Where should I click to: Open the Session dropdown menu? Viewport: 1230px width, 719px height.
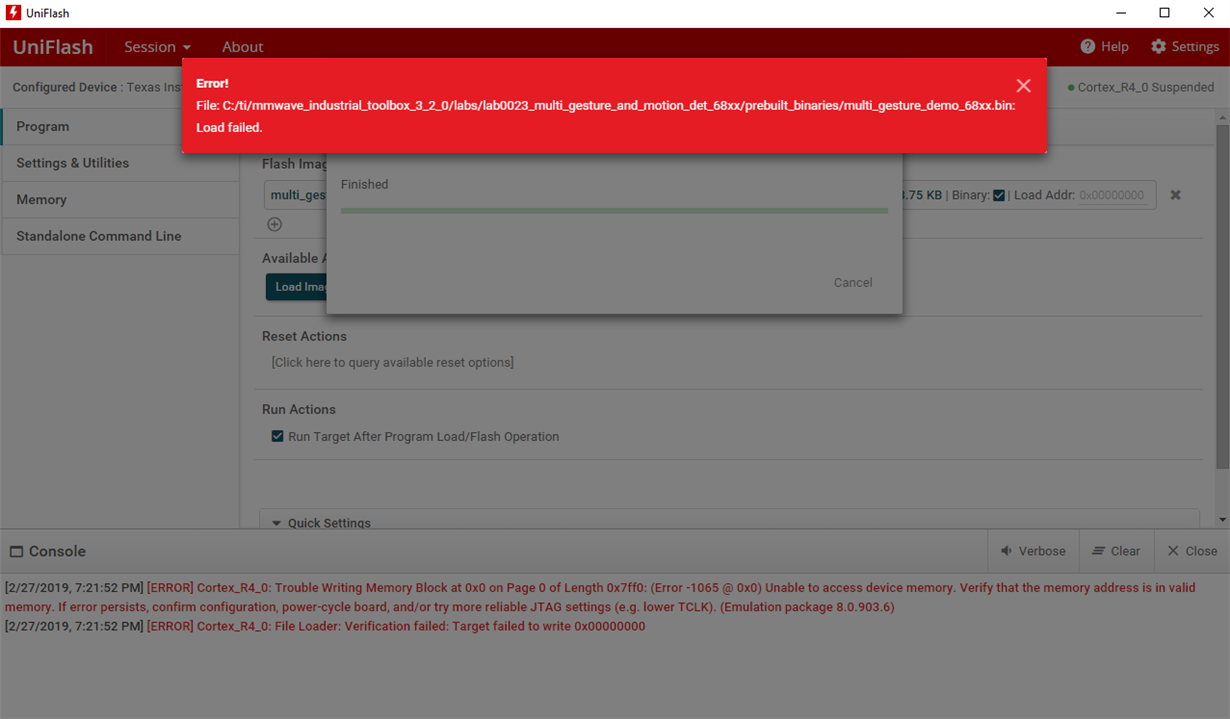pyautogui.click(x=157, y=46)
